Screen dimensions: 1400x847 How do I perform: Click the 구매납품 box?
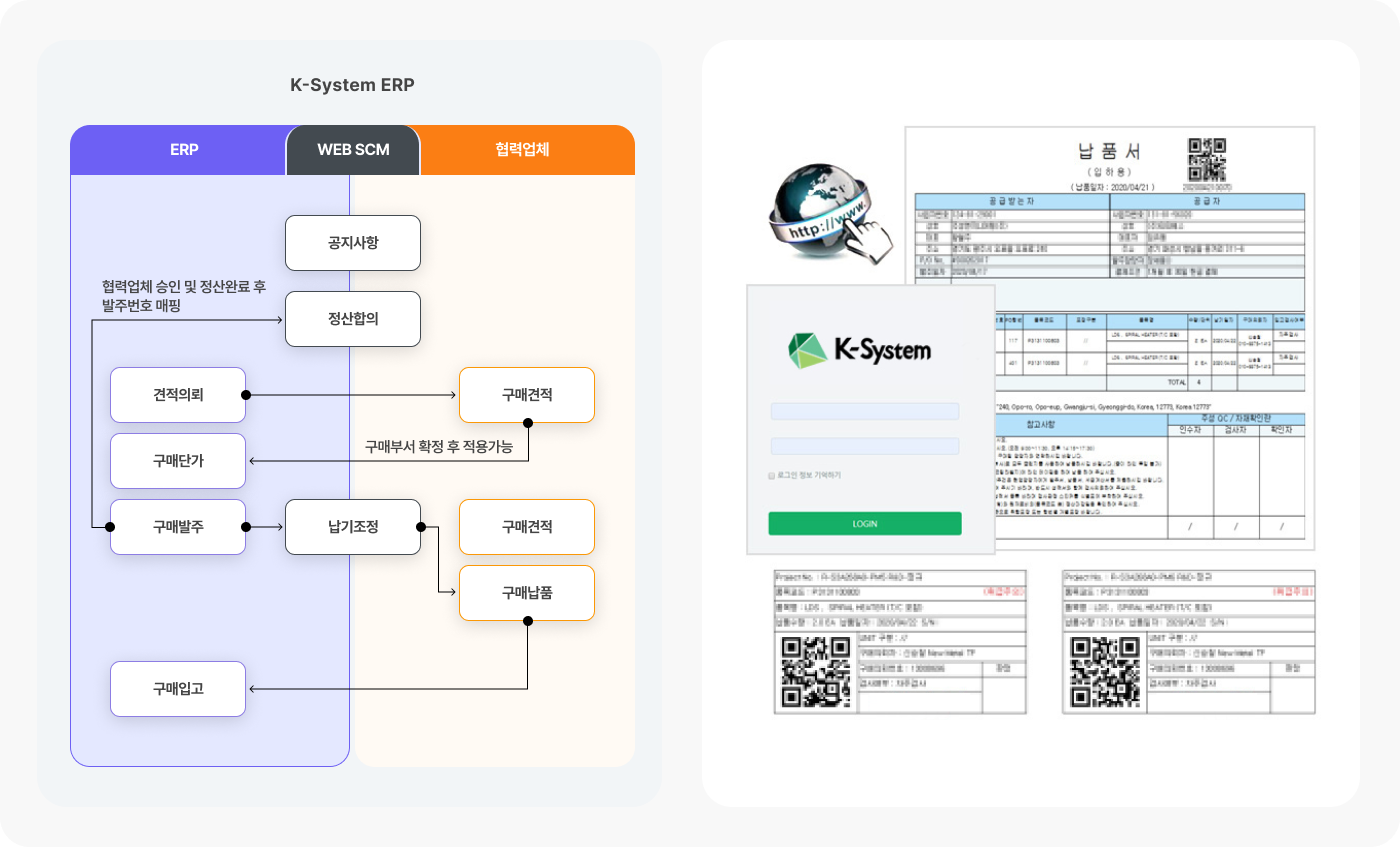[527, 593]
